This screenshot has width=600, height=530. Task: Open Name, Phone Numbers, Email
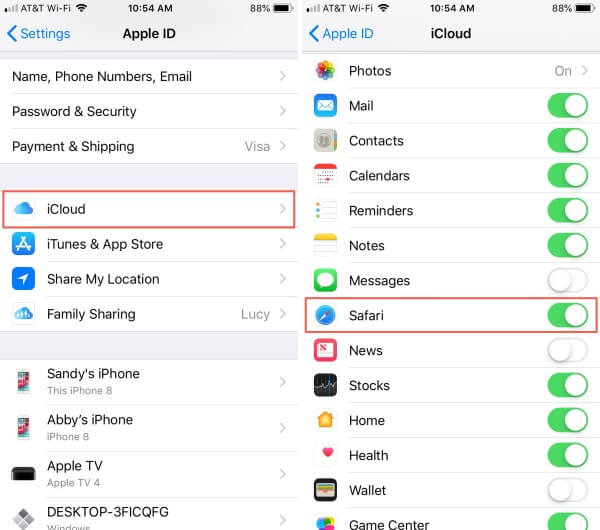coord(149,77)
